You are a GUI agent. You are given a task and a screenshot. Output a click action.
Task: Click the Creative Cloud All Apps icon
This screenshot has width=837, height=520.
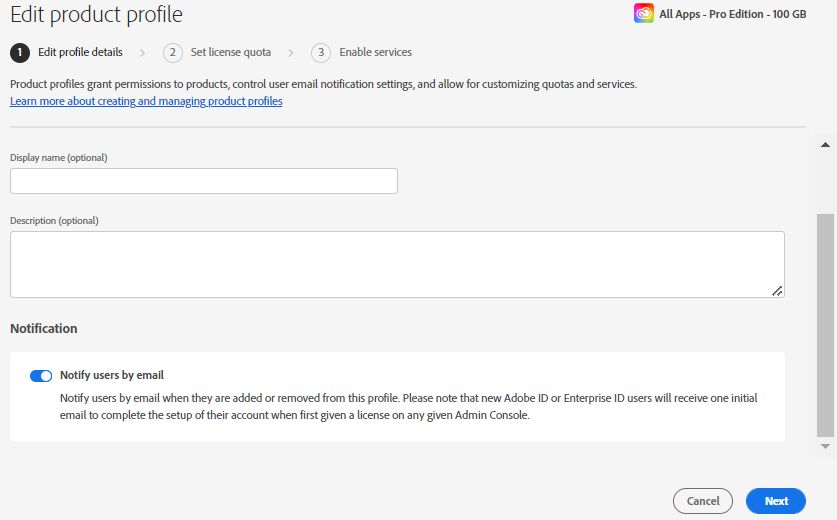644,14
